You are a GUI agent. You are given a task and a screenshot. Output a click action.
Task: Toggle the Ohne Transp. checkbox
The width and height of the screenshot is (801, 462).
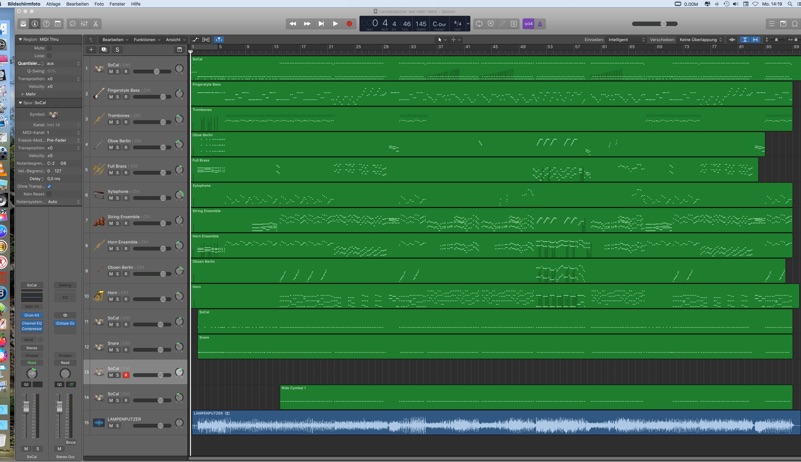click(50, 187)
